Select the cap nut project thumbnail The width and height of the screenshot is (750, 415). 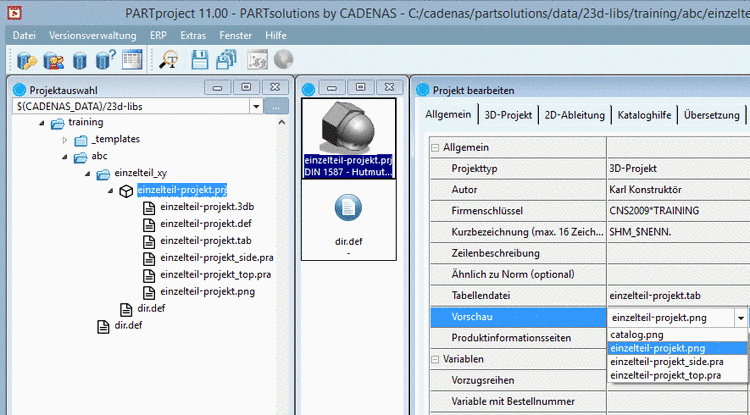tap(348, 139)
